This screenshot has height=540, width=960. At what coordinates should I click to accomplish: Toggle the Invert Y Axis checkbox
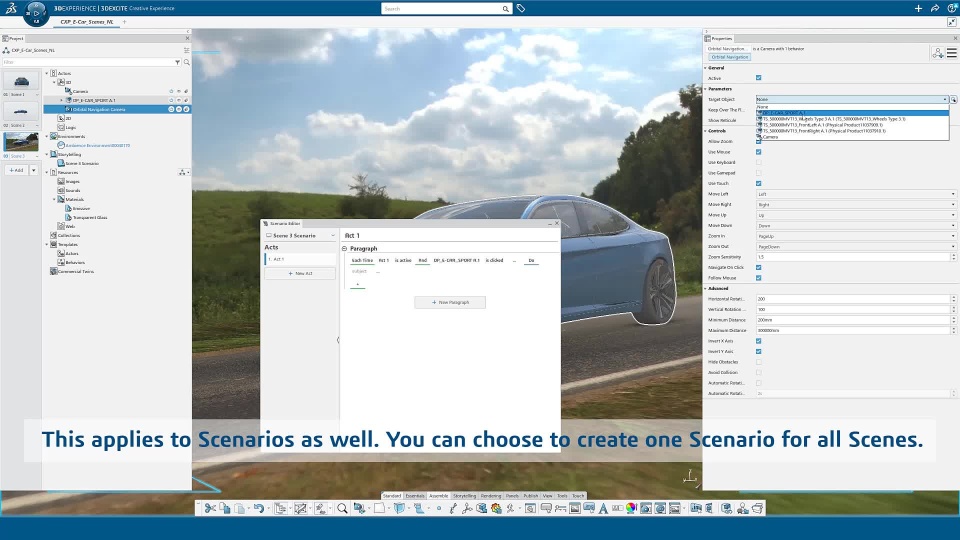click(759, 351)
